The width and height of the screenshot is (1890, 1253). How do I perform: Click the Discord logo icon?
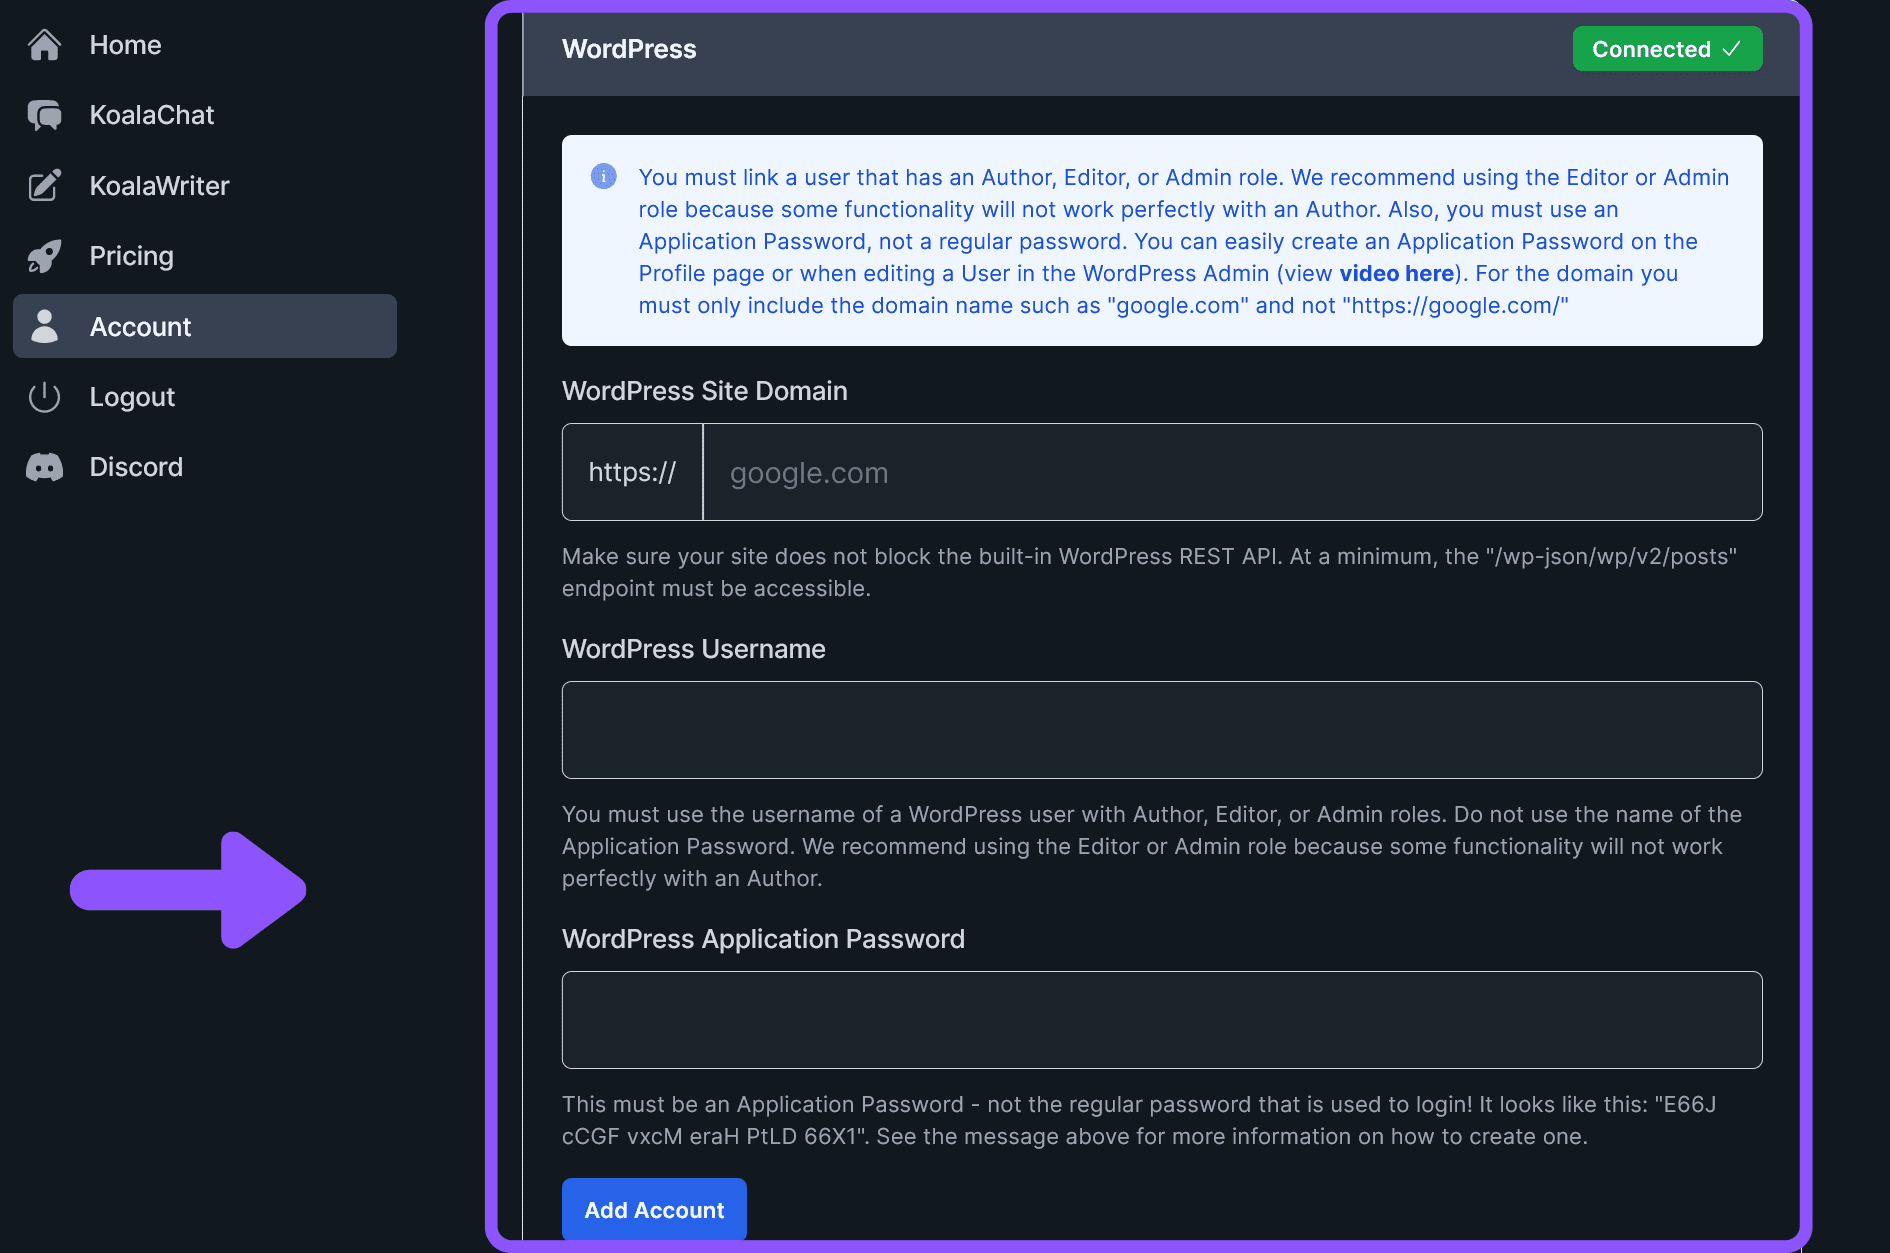(44, 467)
